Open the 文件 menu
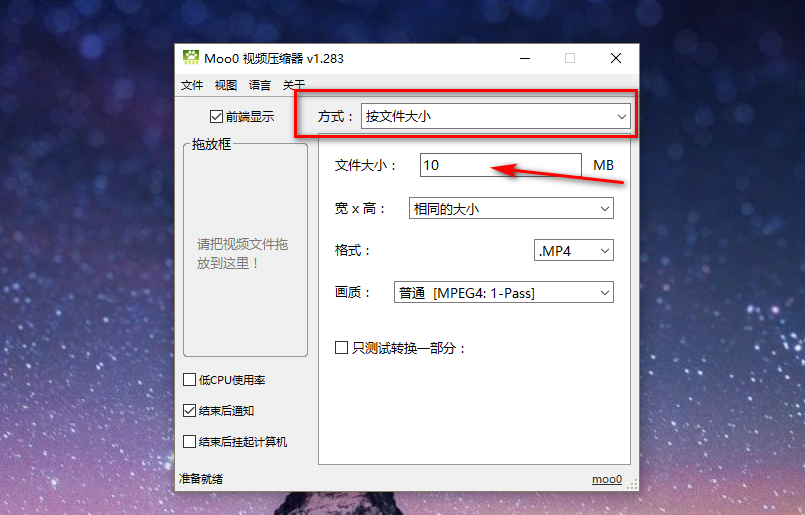This screenshot has height=515, width=805. (x=192, y=85)
